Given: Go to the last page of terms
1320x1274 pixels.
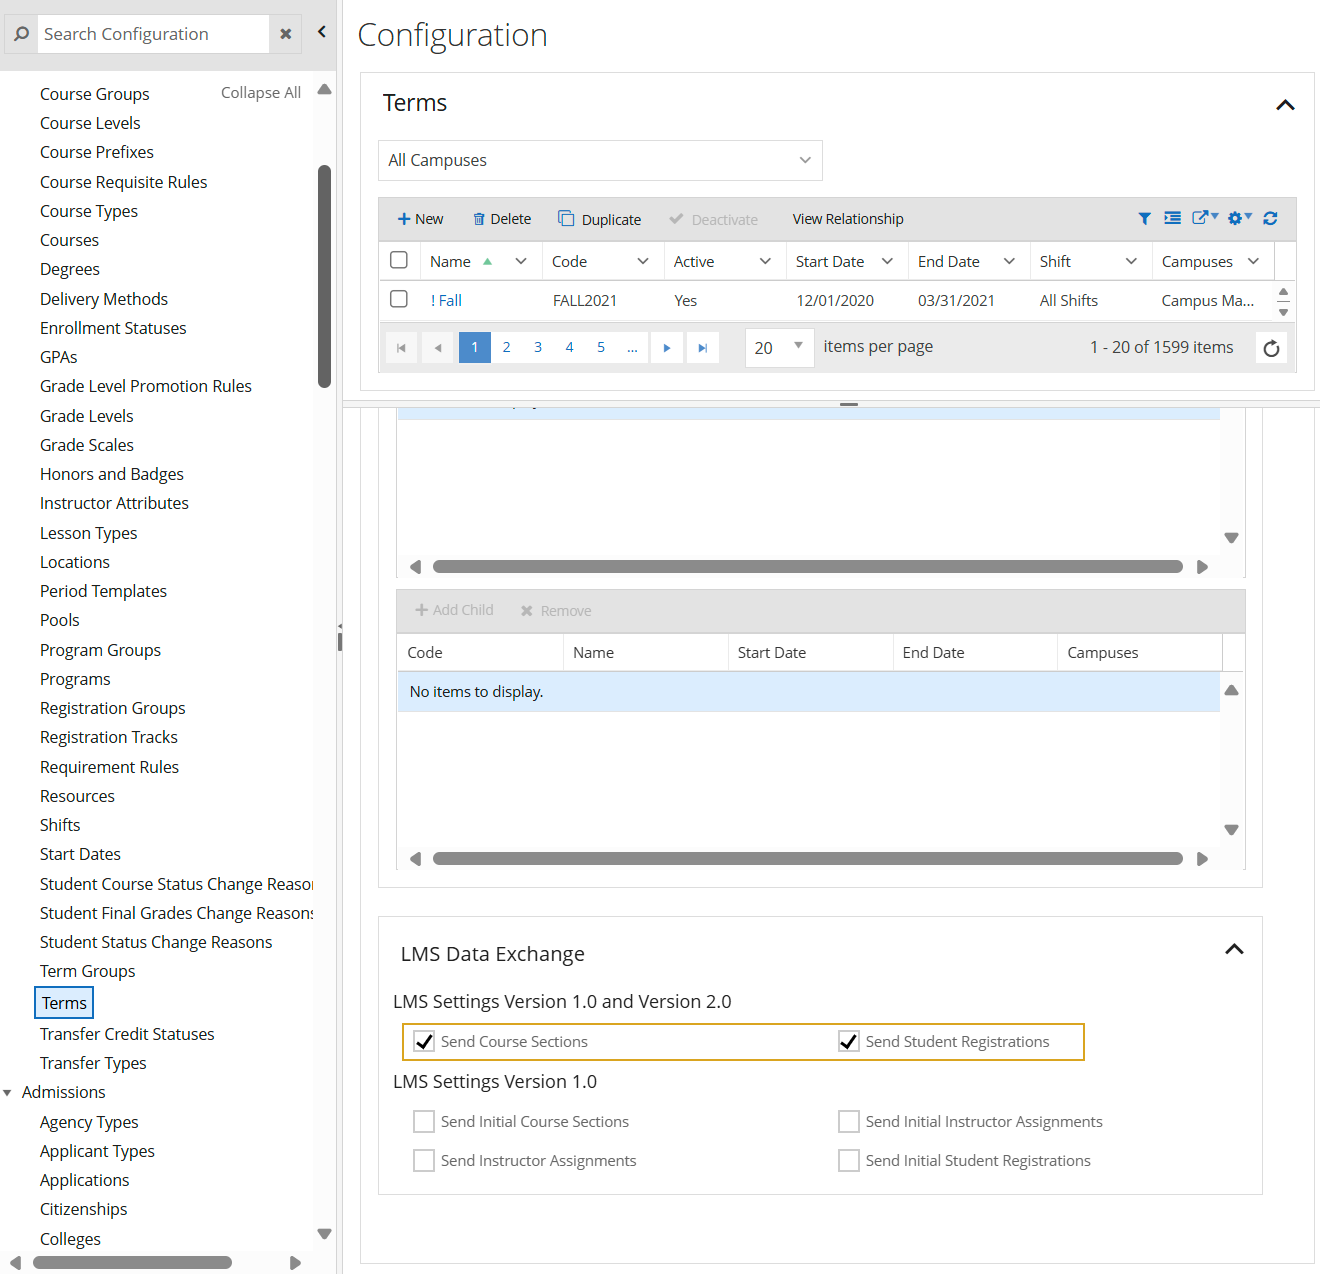Looking at the screenshot, I should coord(702,348).
